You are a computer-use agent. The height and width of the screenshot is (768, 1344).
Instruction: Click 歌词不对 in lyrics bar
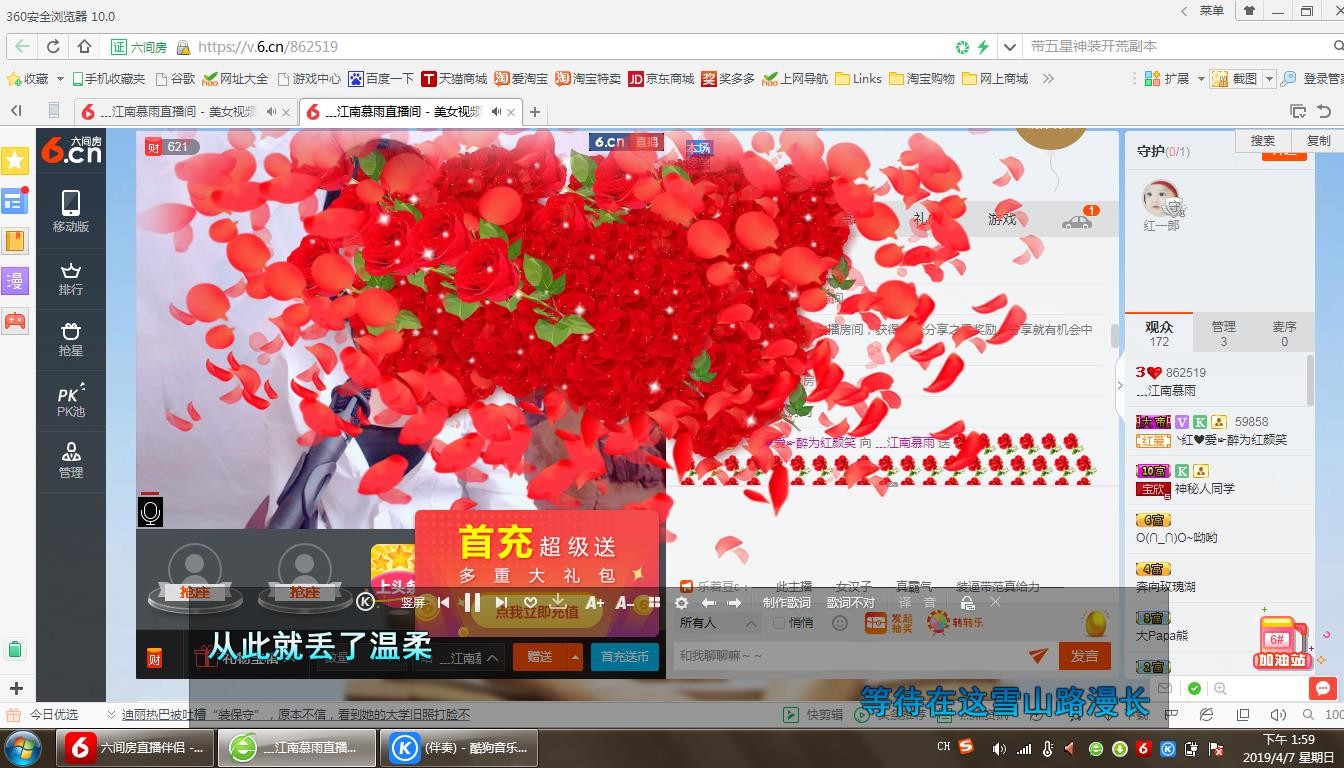point(850,602)
